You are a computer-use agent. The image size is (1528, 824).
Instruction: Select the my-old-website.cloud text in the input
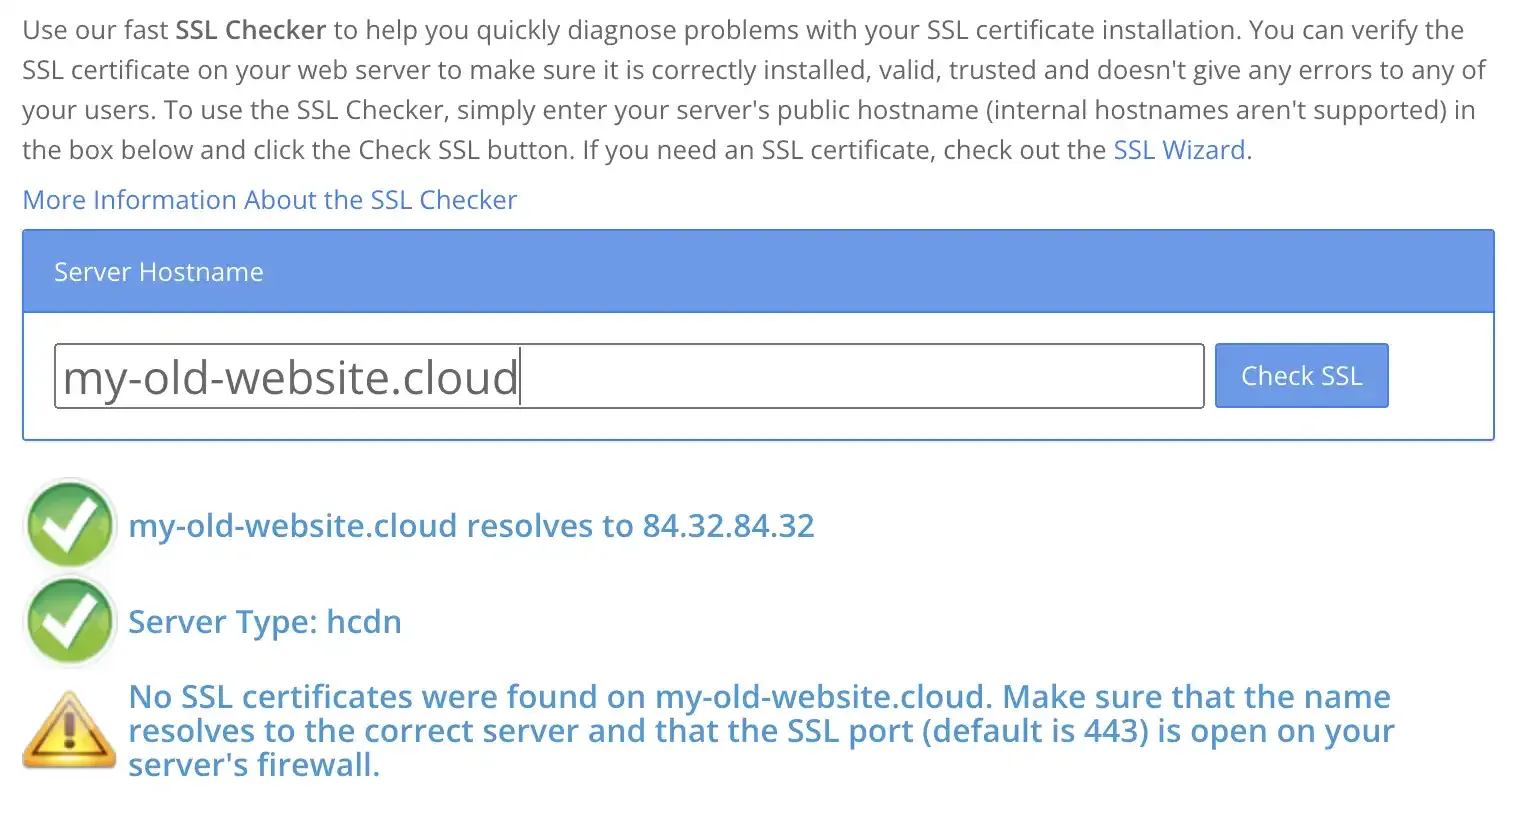pos(288,376)
